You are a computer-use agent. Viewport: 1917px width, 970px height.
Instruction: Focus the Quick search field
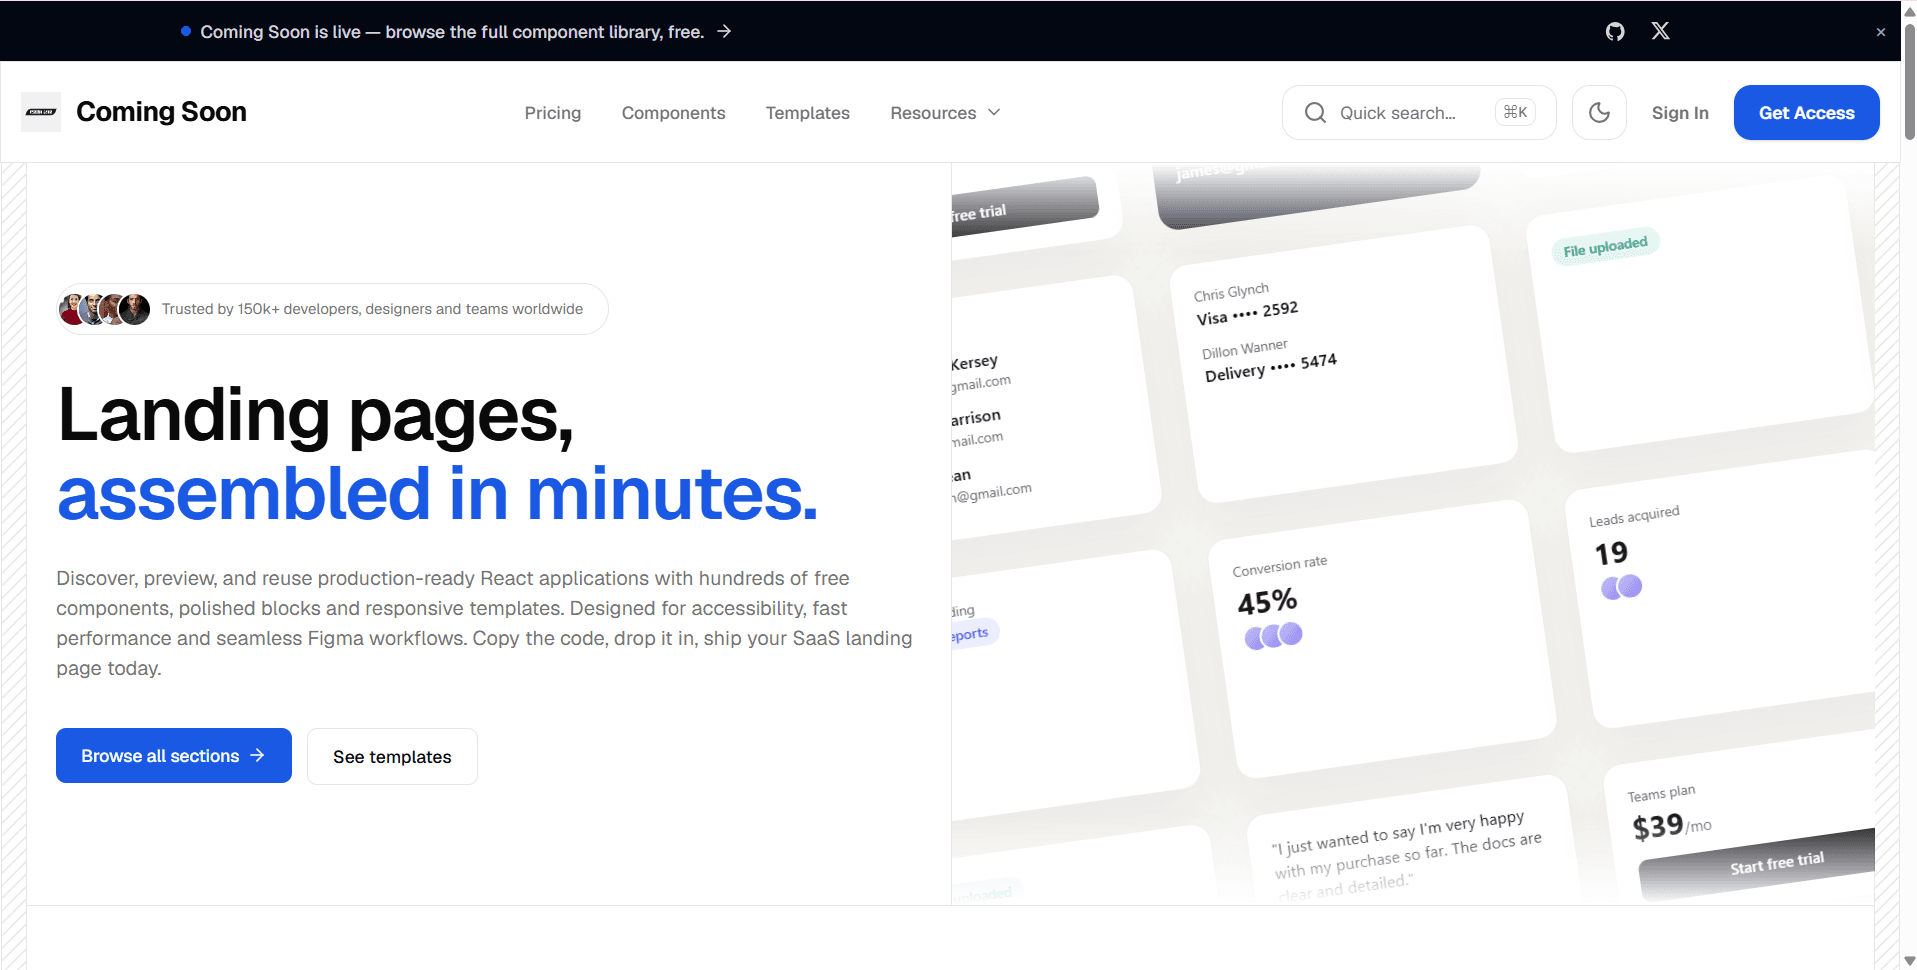(x=1419, y=113)
